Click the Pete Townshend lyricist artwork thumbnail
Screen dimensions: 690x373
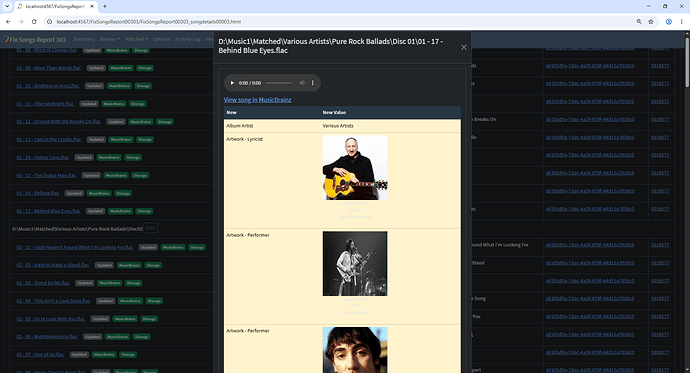pos(355,168)
